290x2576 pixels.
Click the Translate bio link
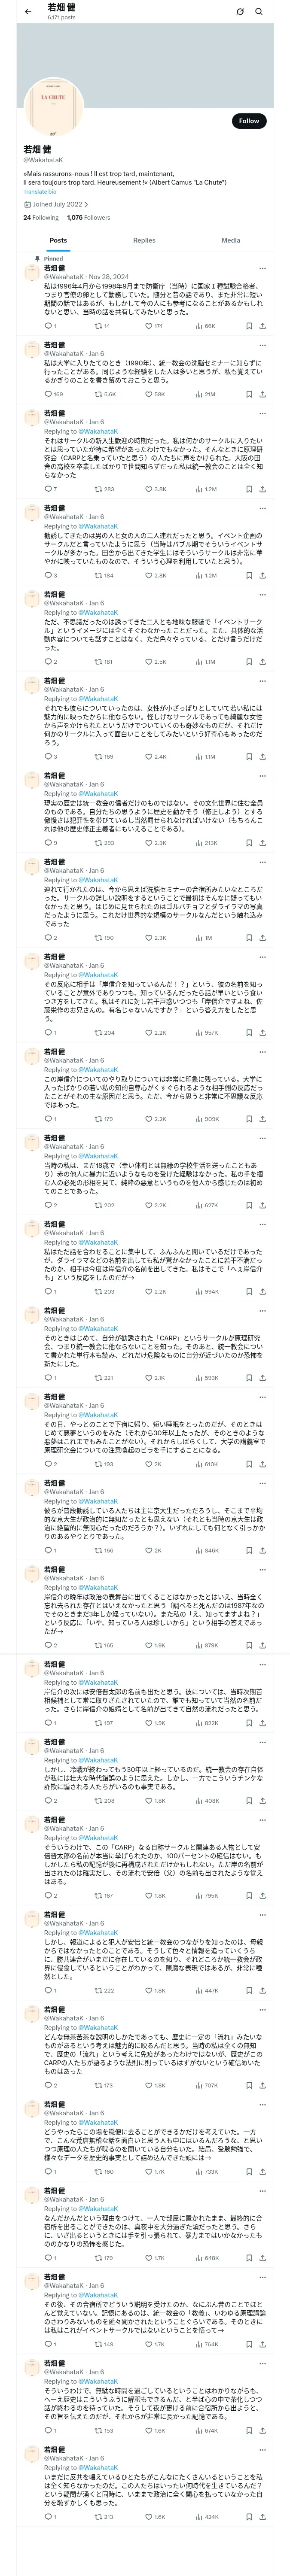click(40, 191)
